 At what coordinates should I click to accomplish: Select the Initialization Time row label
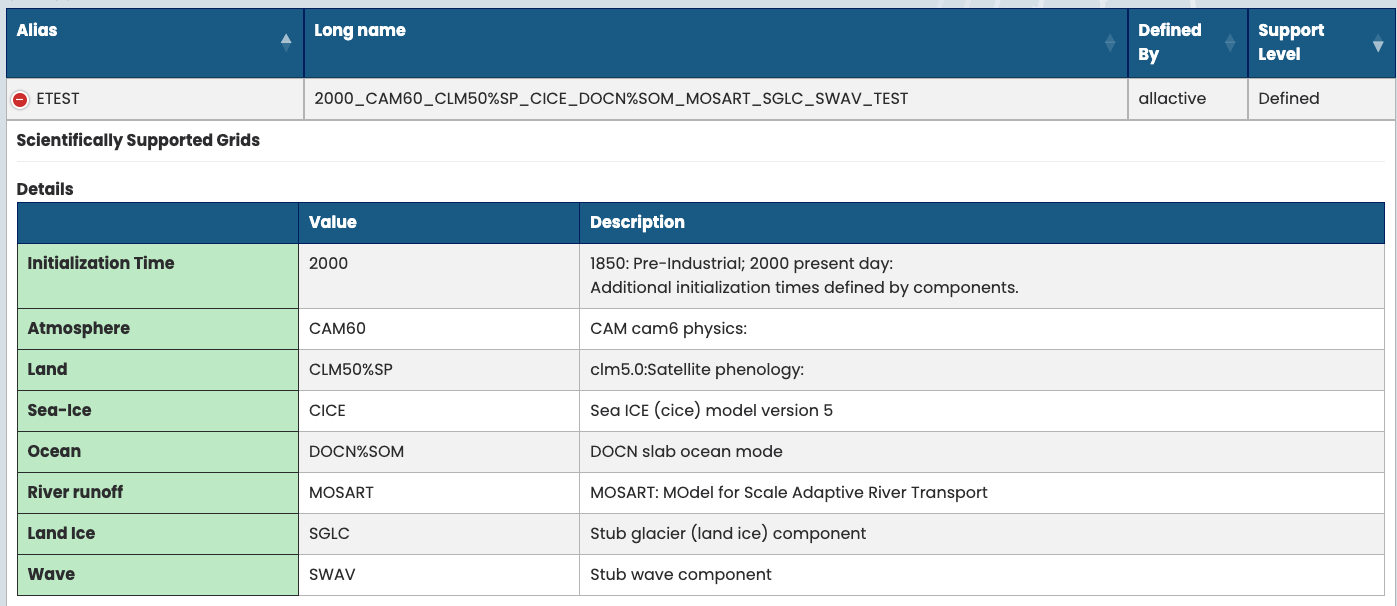click(101, 264)
